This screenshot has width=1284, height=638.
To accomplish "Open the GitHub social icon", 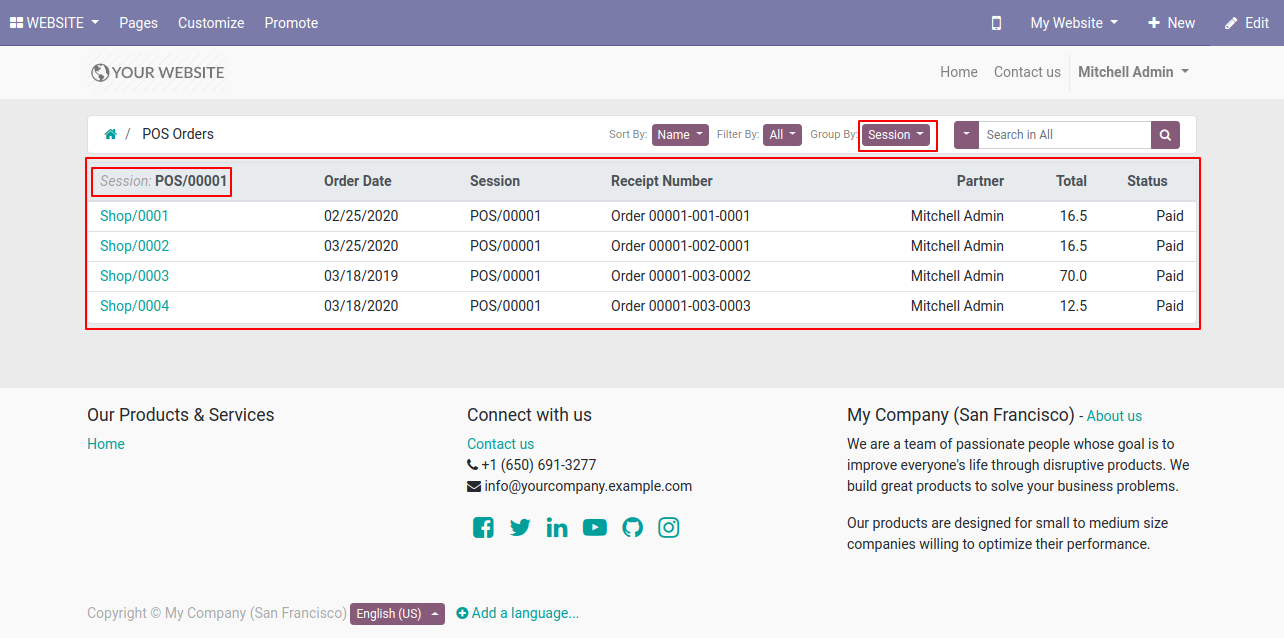I will (x=632, y=527).
